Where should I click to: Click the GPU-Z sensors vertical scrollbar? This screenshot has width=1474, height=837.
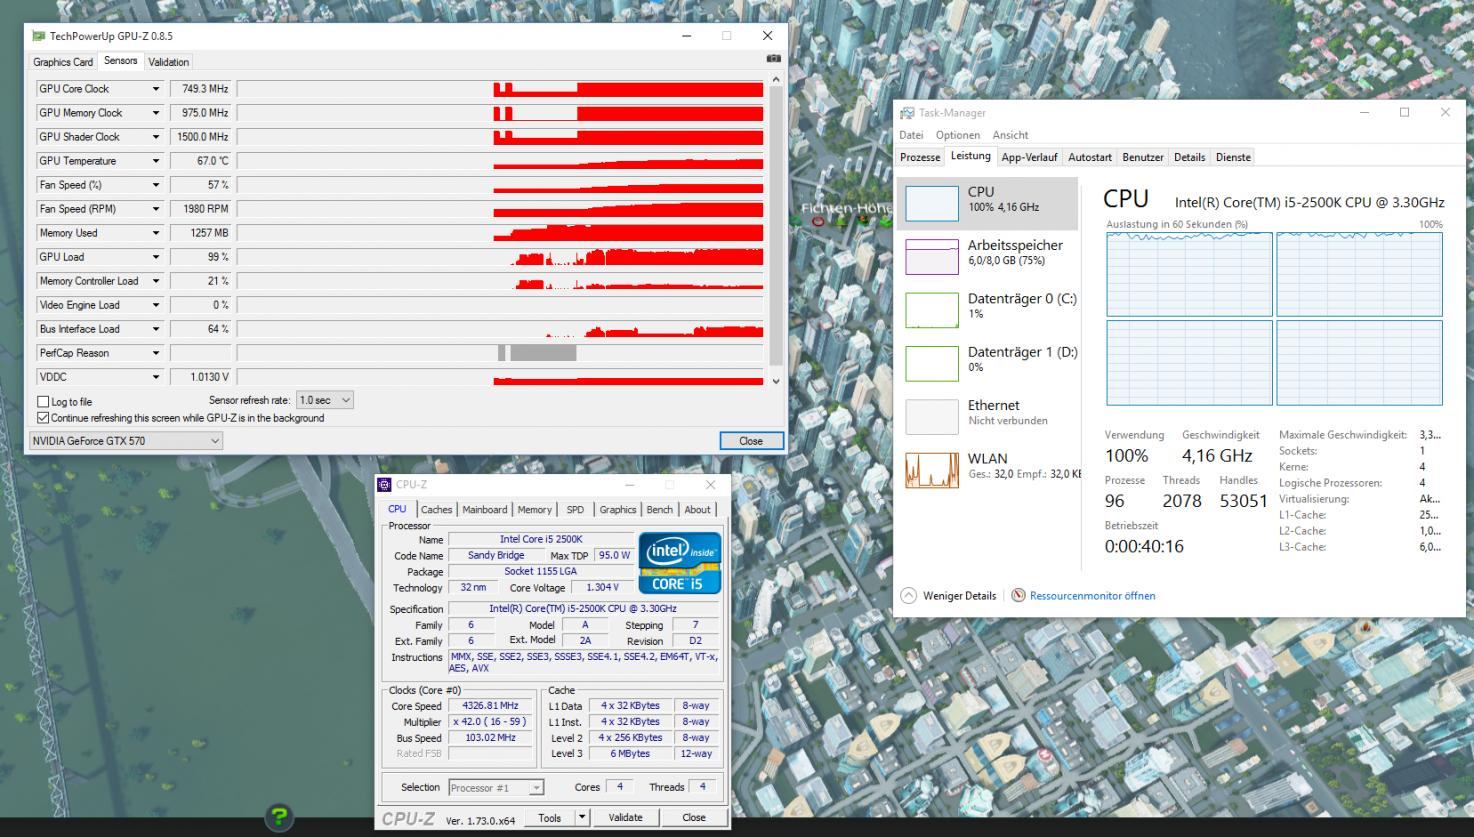777,224
